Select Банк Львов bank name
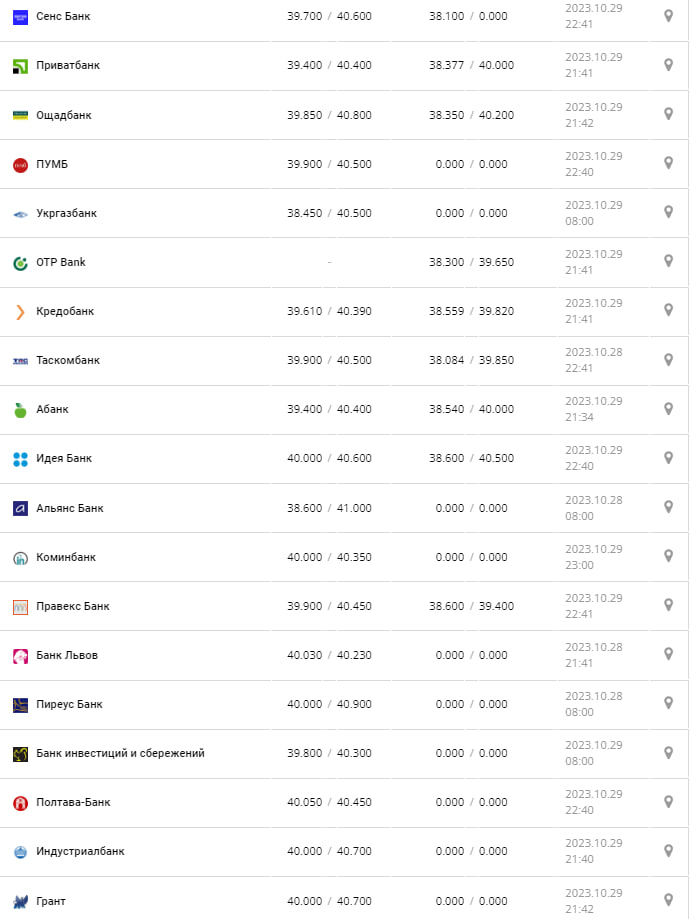690x919 pixels. point(66,655)
